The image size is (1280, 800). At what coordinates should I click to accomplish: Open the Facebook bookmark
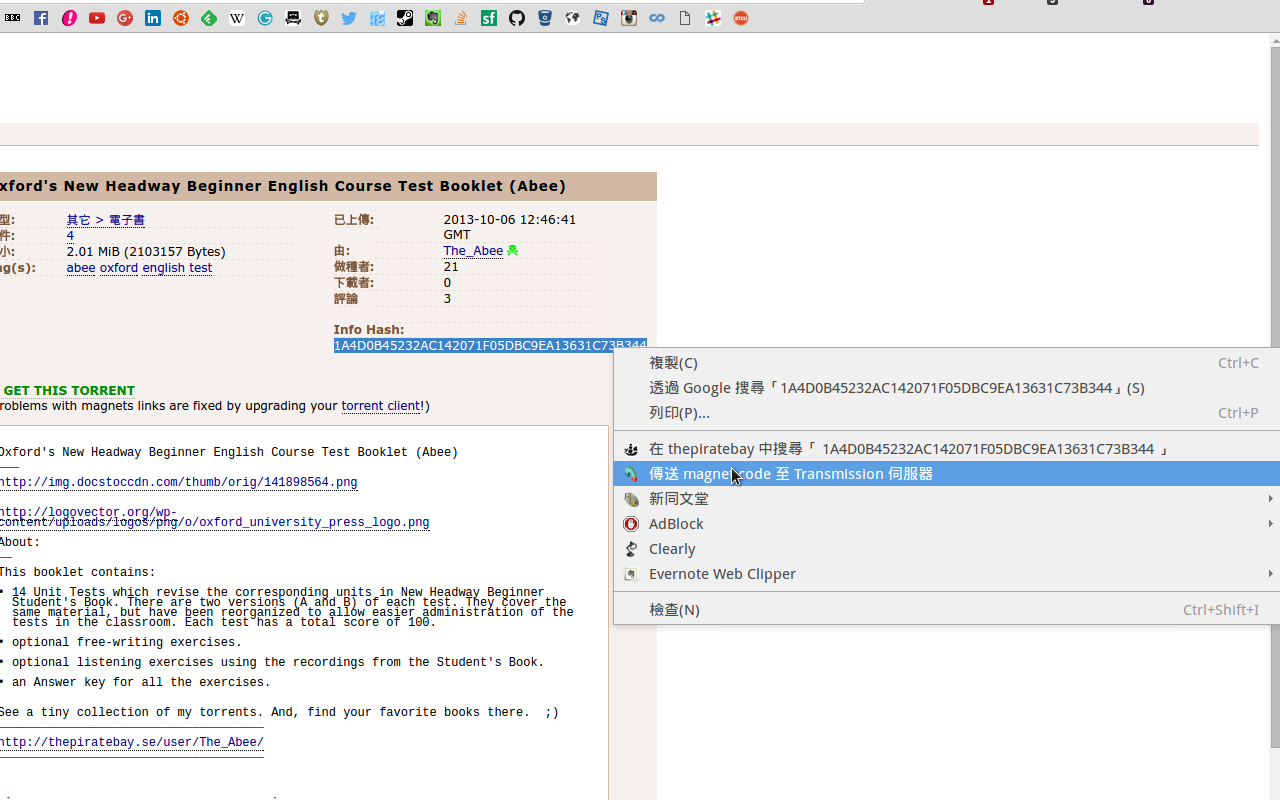[x=41, y=18]
